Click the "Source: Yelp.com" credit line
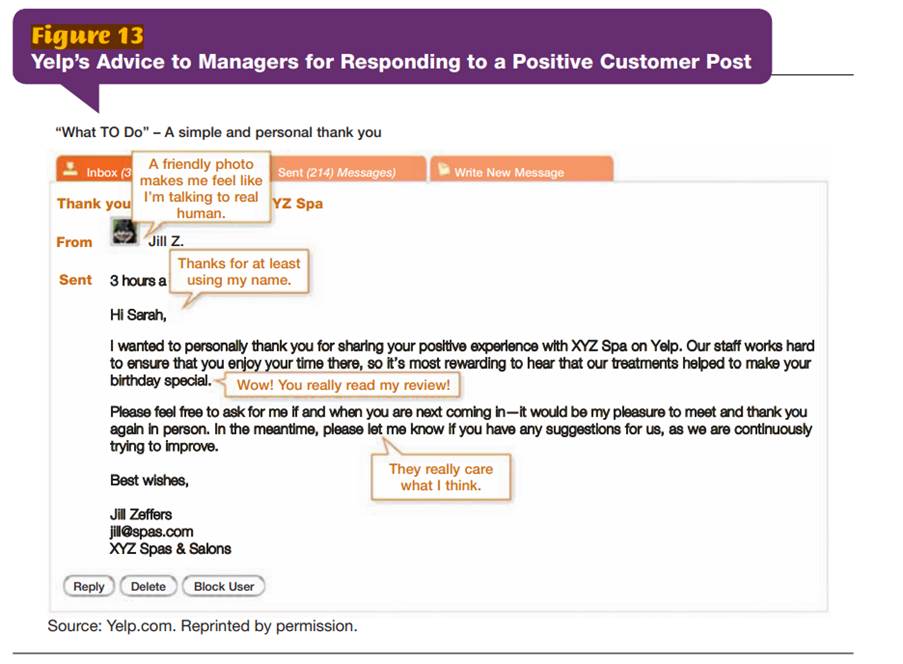 coord(202,627)
